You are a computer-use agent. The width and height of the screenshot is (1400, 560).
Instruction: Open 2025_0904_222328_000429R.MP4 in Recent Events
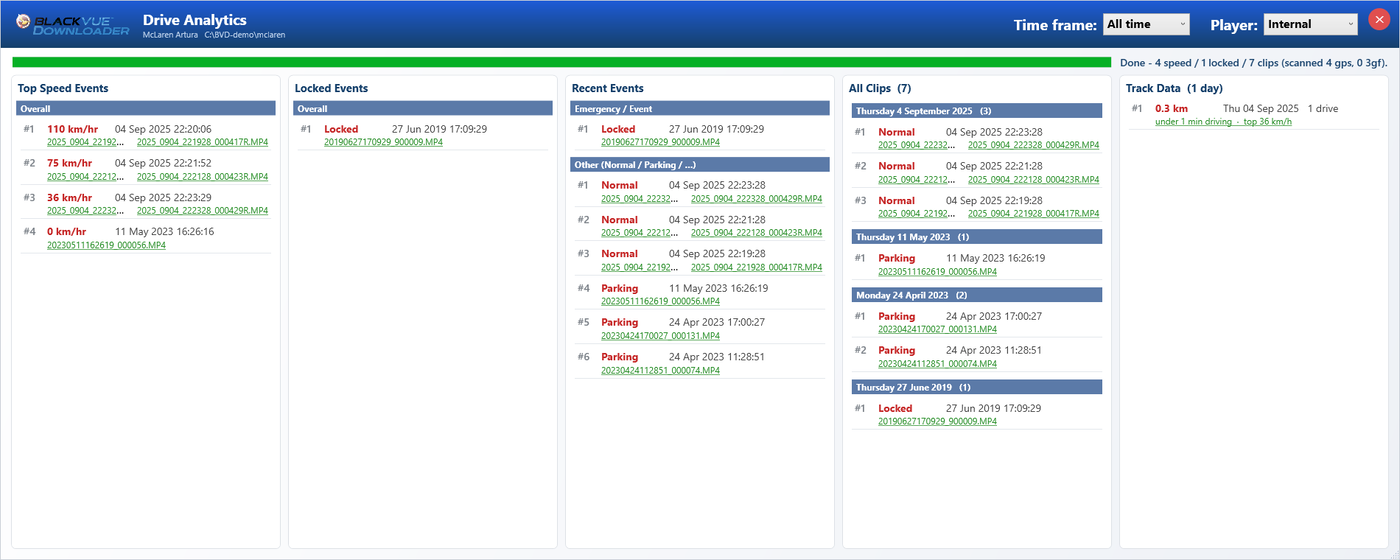pyautogui.click(x=756, y=198)
